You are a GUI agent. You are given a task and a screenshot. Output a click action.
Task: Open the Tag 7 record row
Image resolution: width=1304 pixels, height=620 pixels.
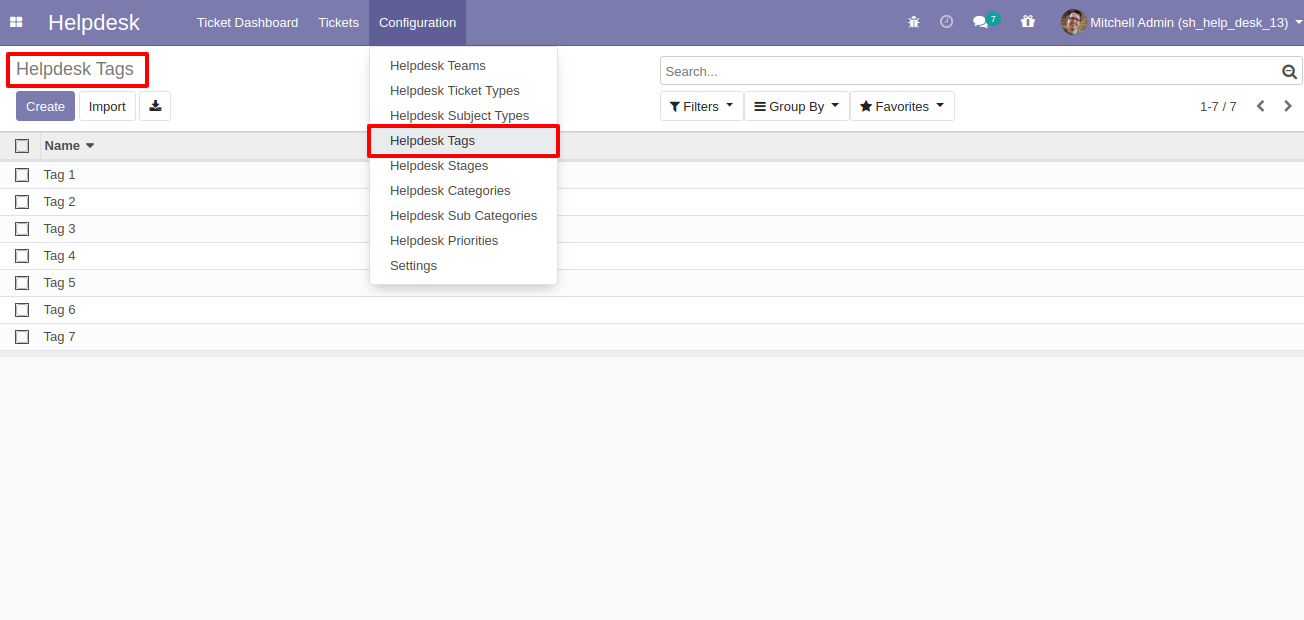click(652, 337)
